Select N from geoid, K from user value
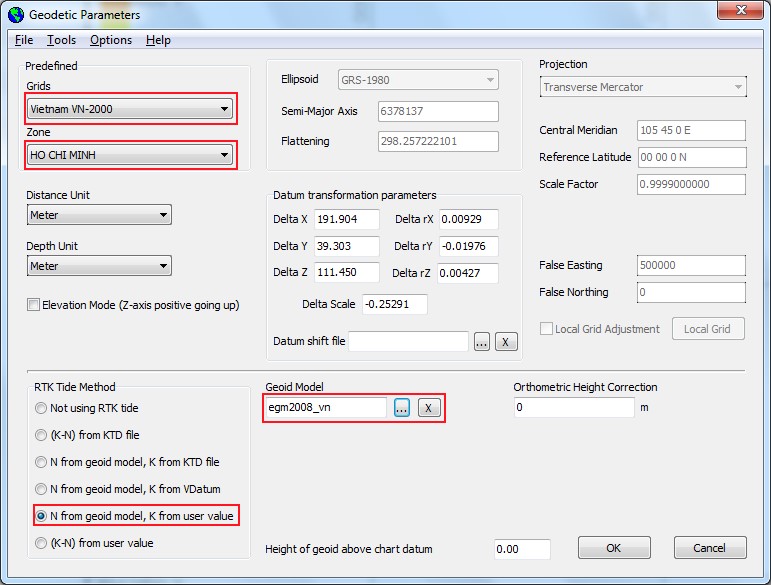771x585 pixels. 41,516
